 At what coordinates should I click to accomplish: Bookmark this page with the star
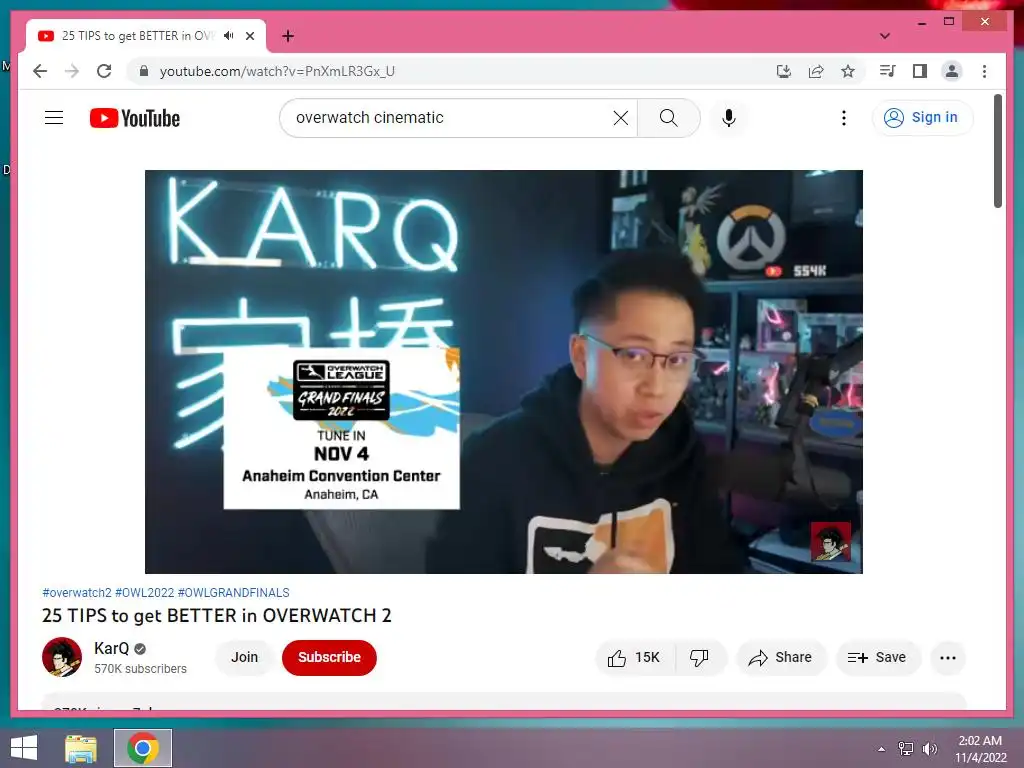coord(848,71)
